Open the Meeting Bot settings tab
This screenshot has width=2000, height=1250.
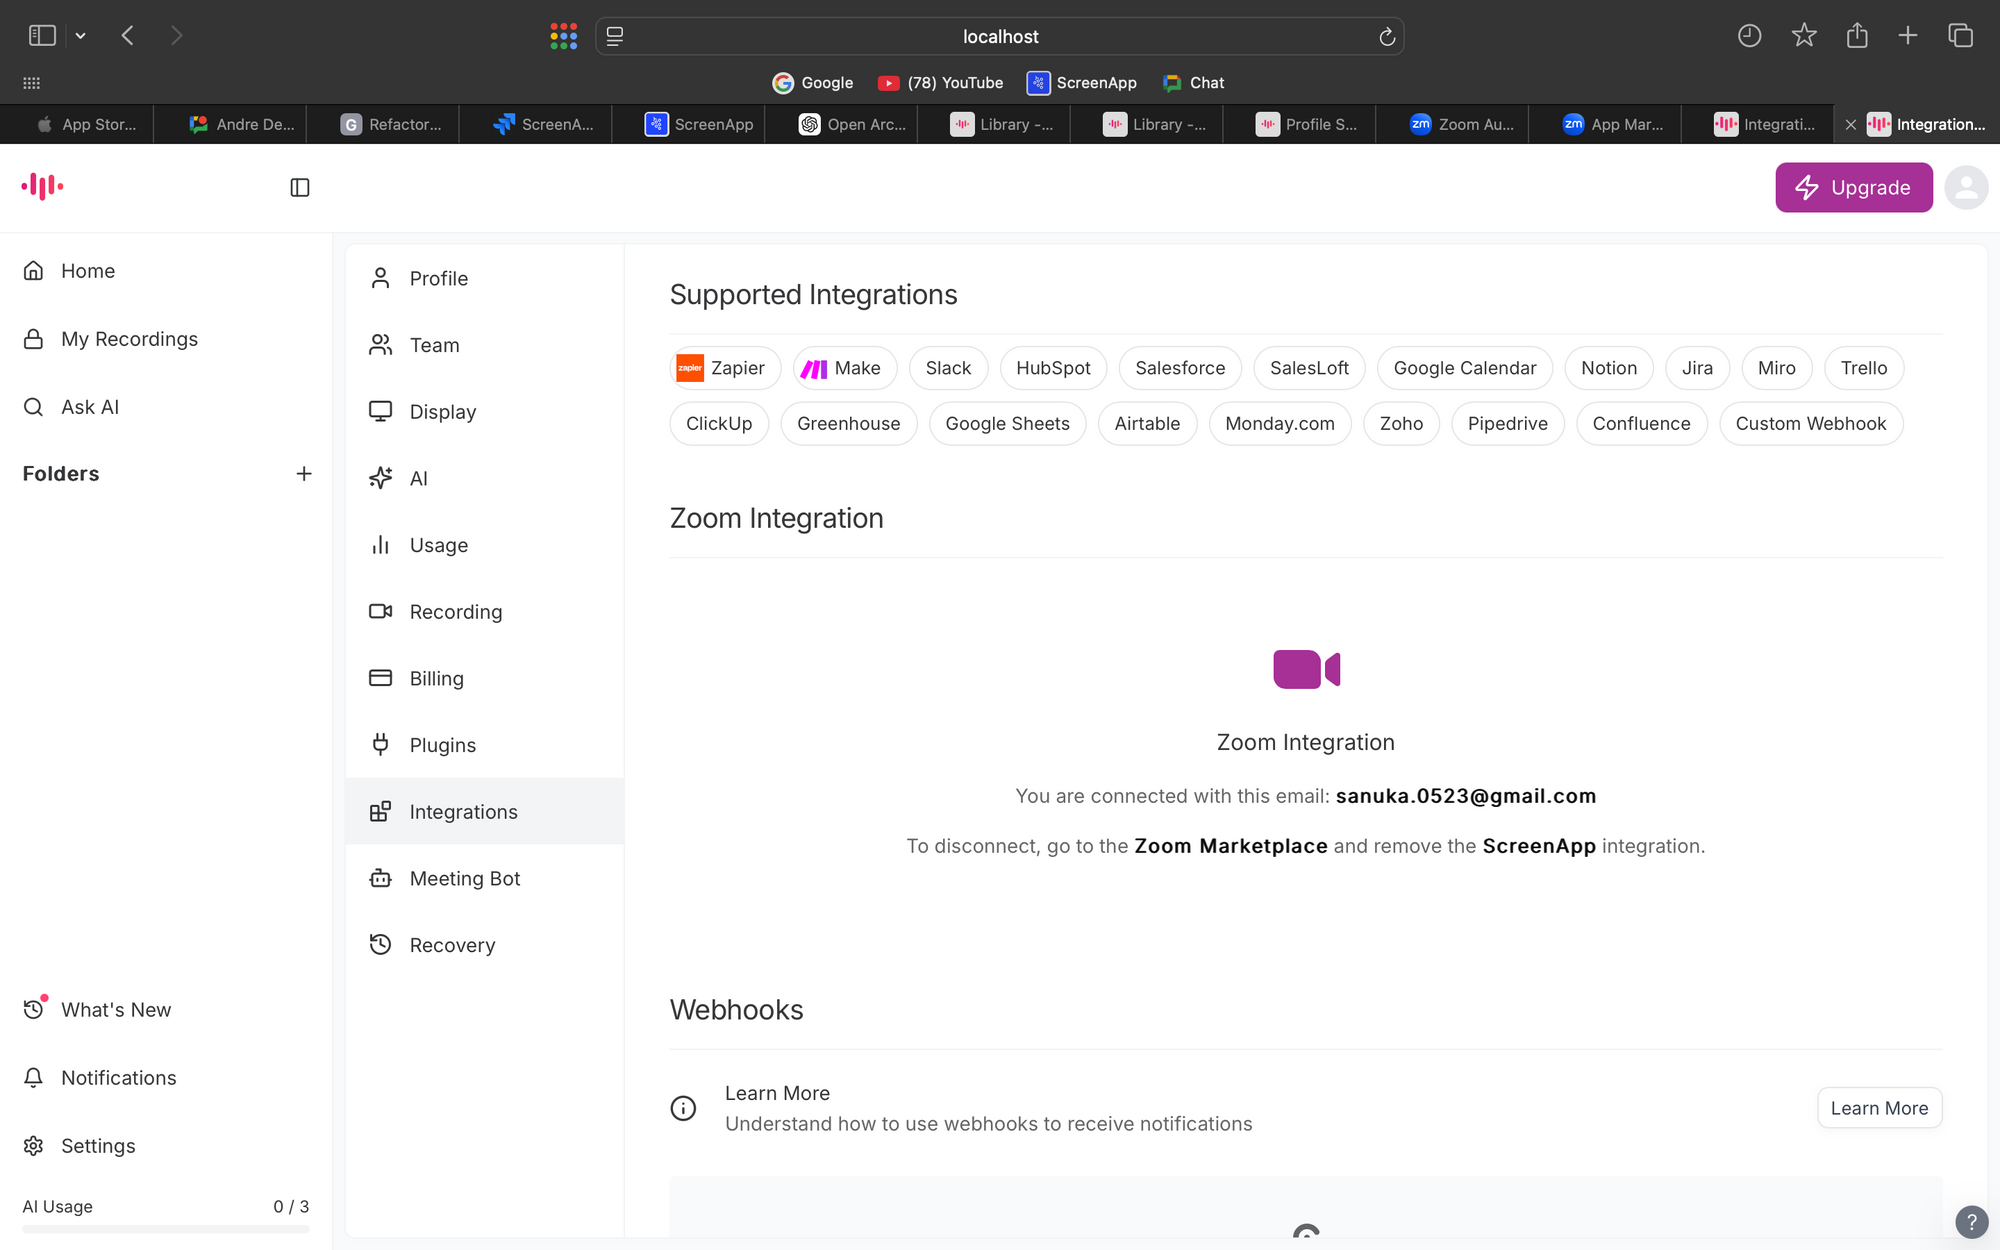click(x=464, y=879)
